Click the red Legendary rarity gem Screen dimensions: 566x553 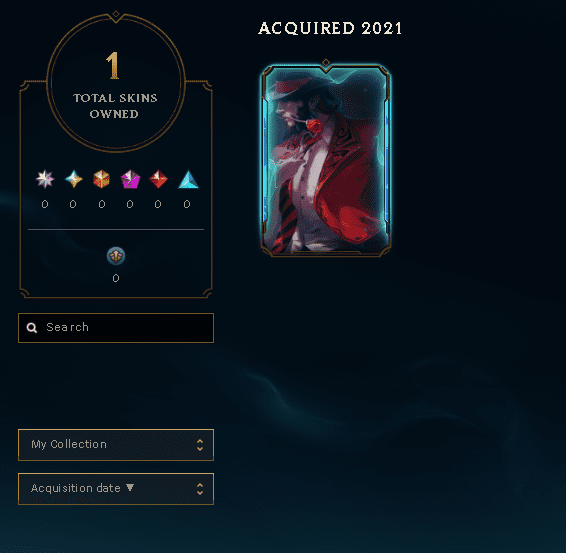point(158,179)
